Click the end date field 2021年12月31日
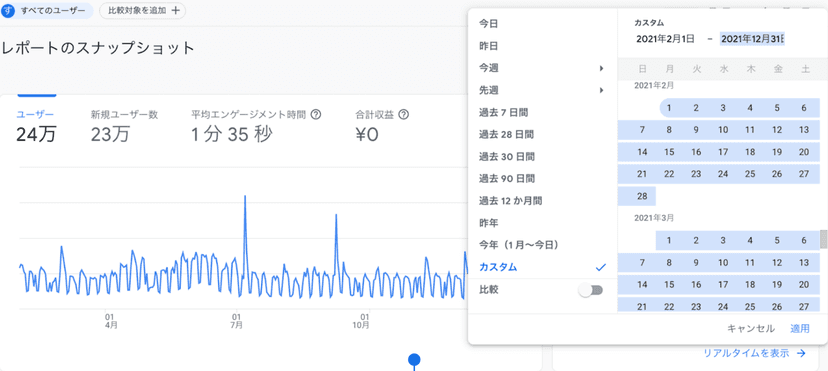This screenshot has height=371, width=828. pyautogui.click(x=752, y=39)
